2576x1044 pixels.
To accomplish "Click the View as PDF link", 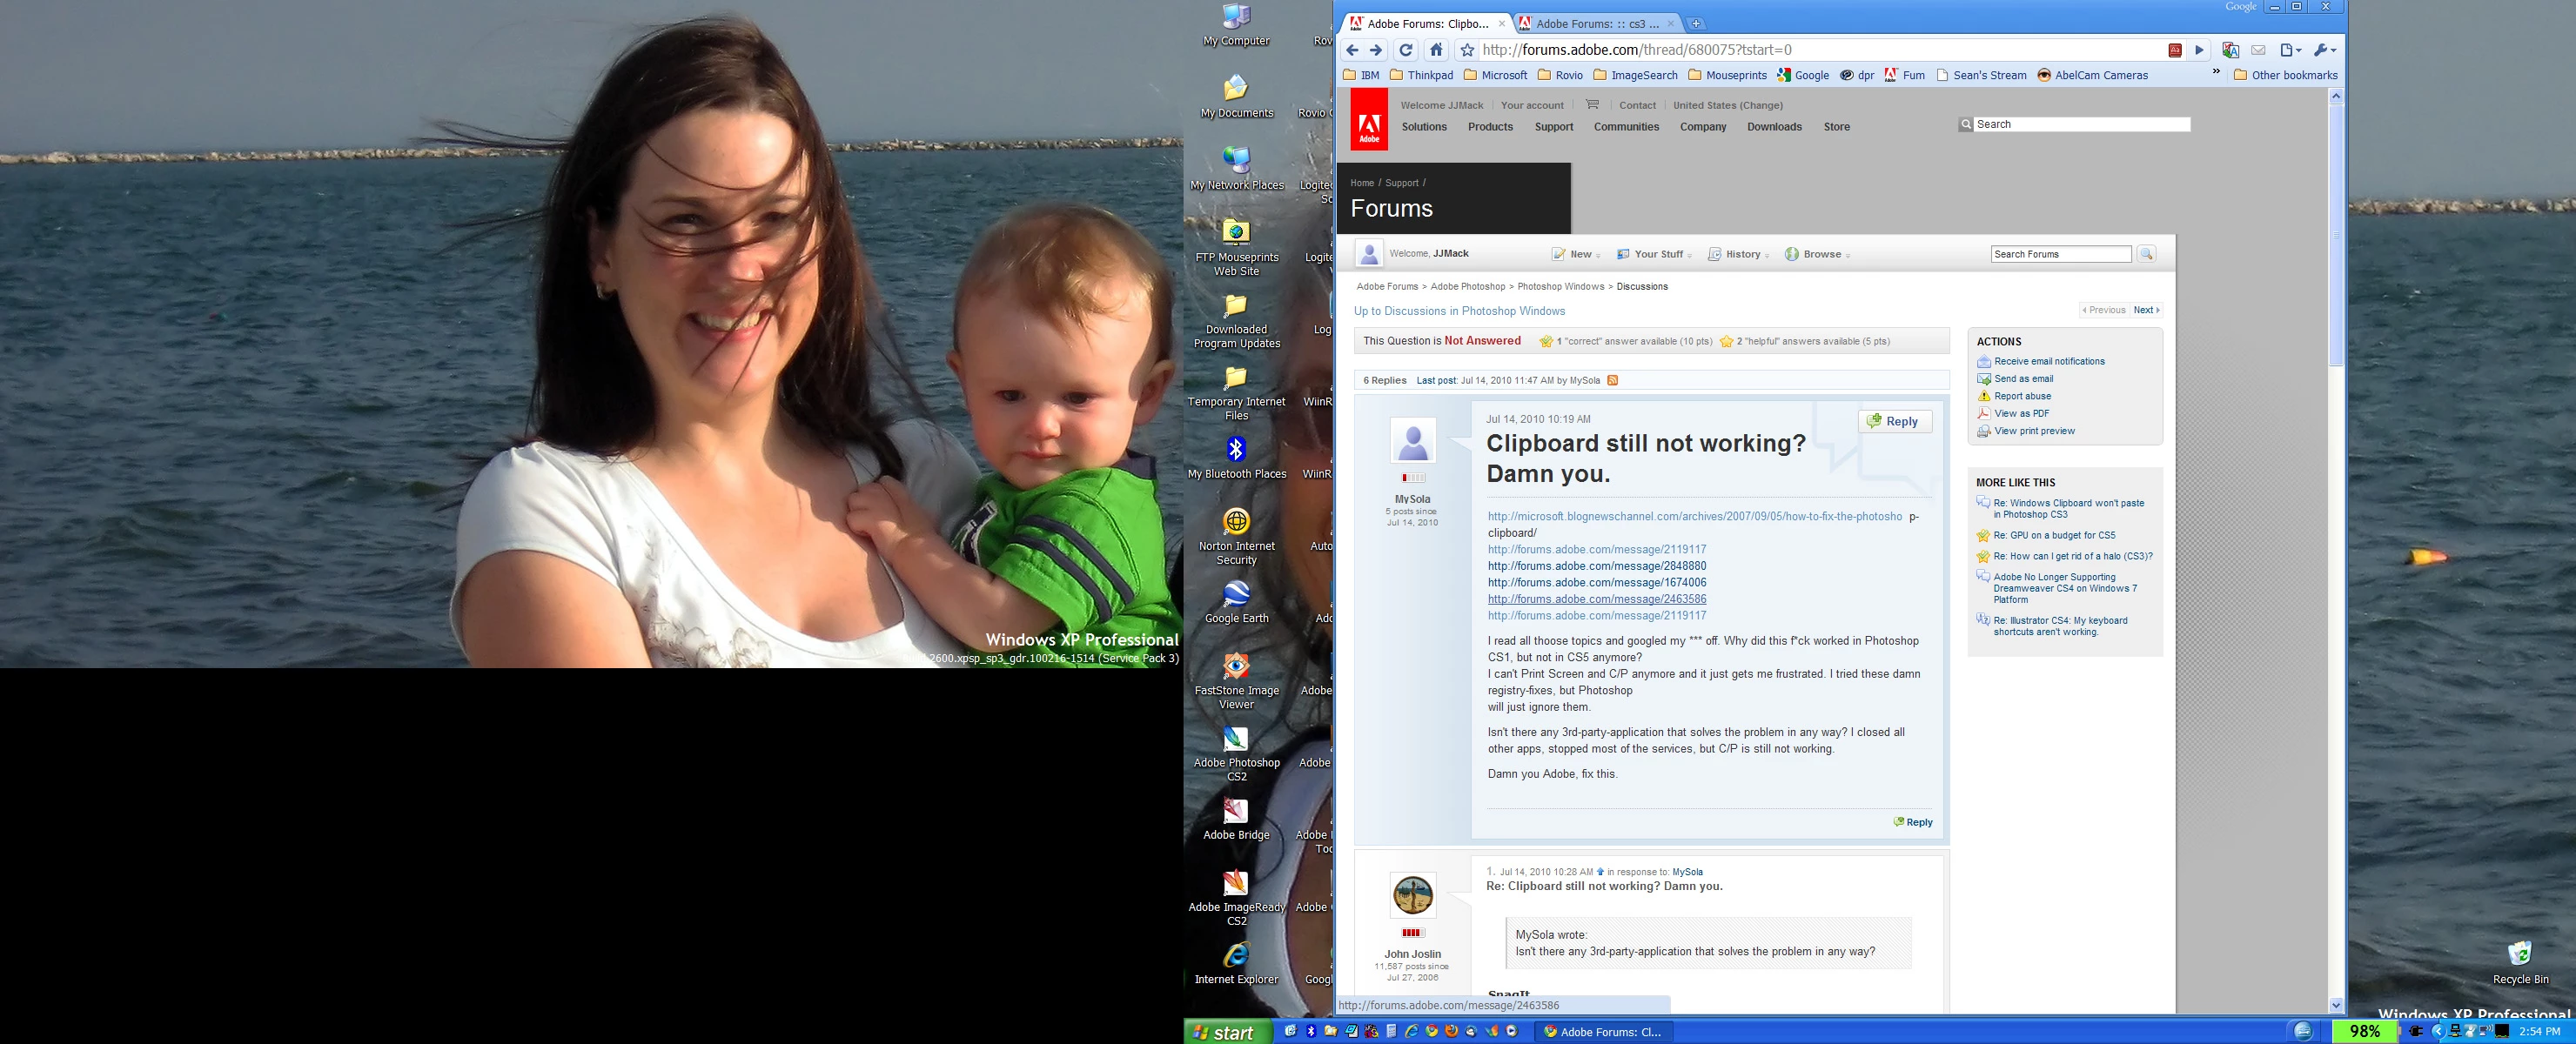I will click(2021, 413).
